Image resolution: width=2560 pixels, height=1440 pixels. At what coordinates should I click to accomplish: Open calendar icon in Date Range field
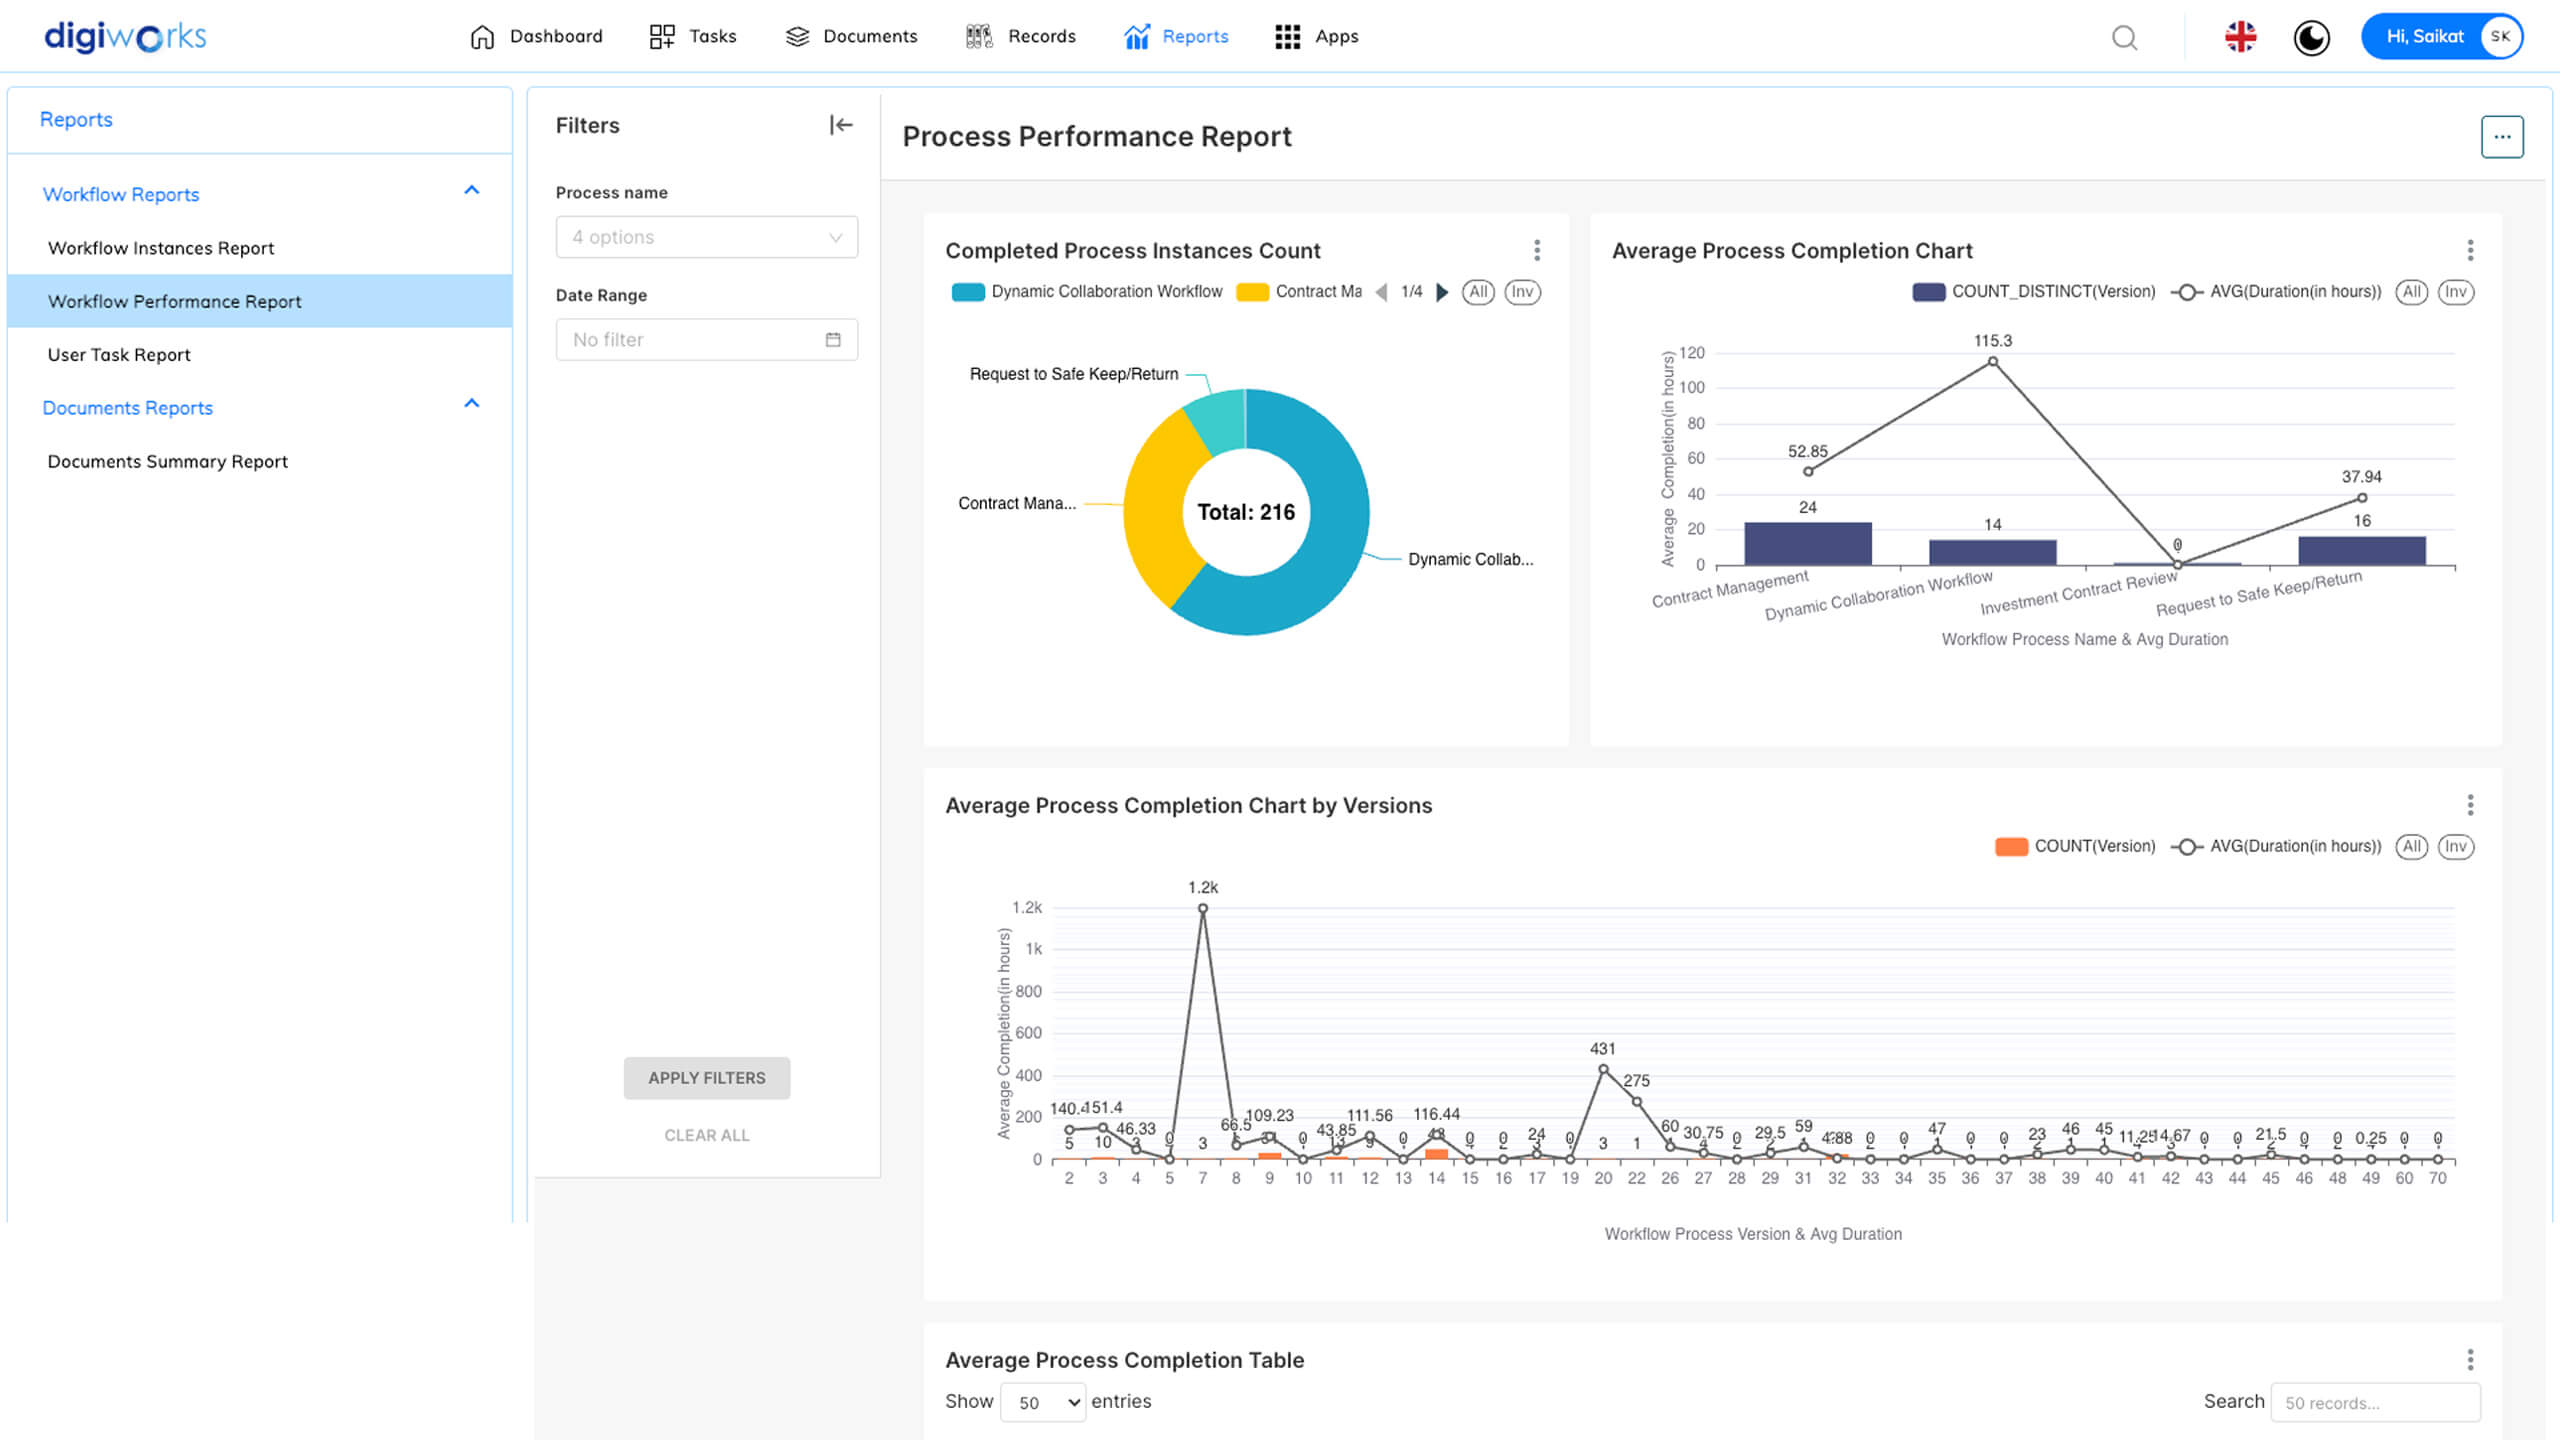[x=833, y=340]
